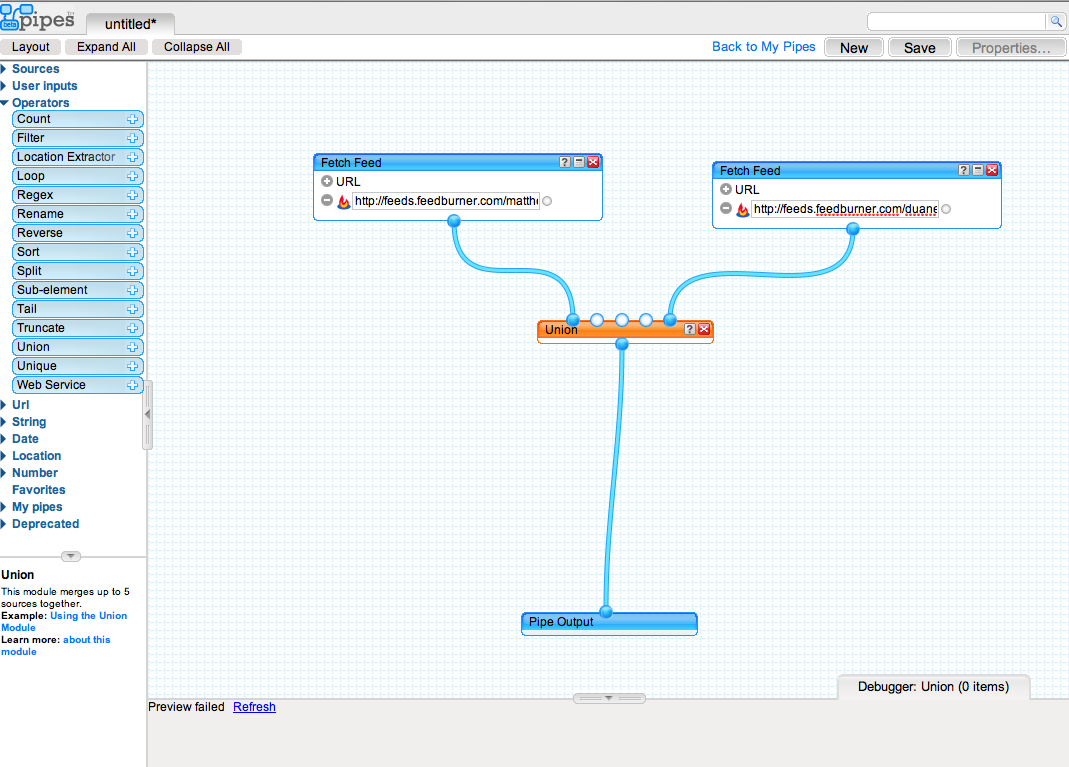Viewport: 1069px width, 767px height.
Task: Click the Refresh link for preview
Action: coord(254,707)
